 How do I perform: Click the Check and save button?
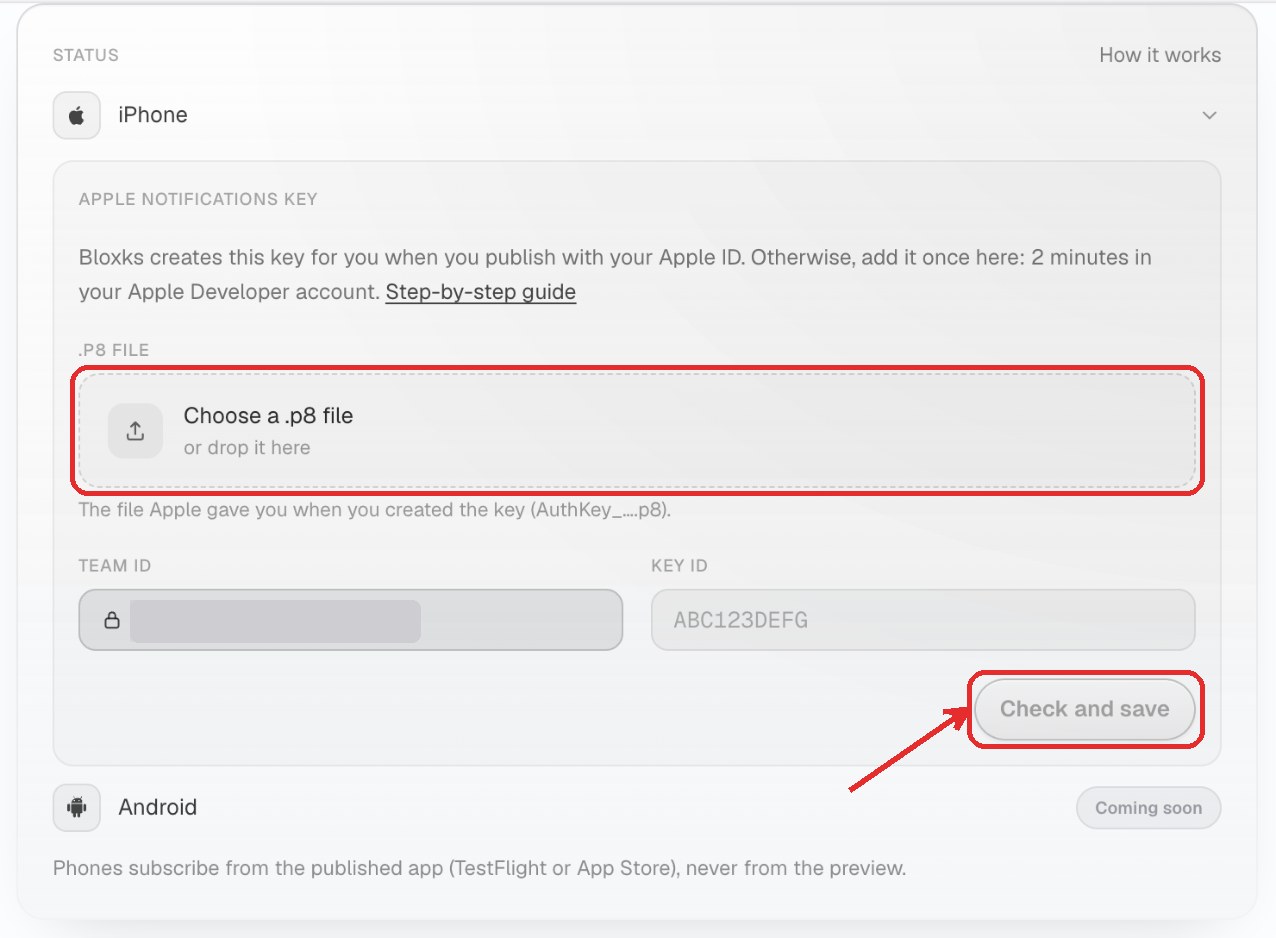1084,709
